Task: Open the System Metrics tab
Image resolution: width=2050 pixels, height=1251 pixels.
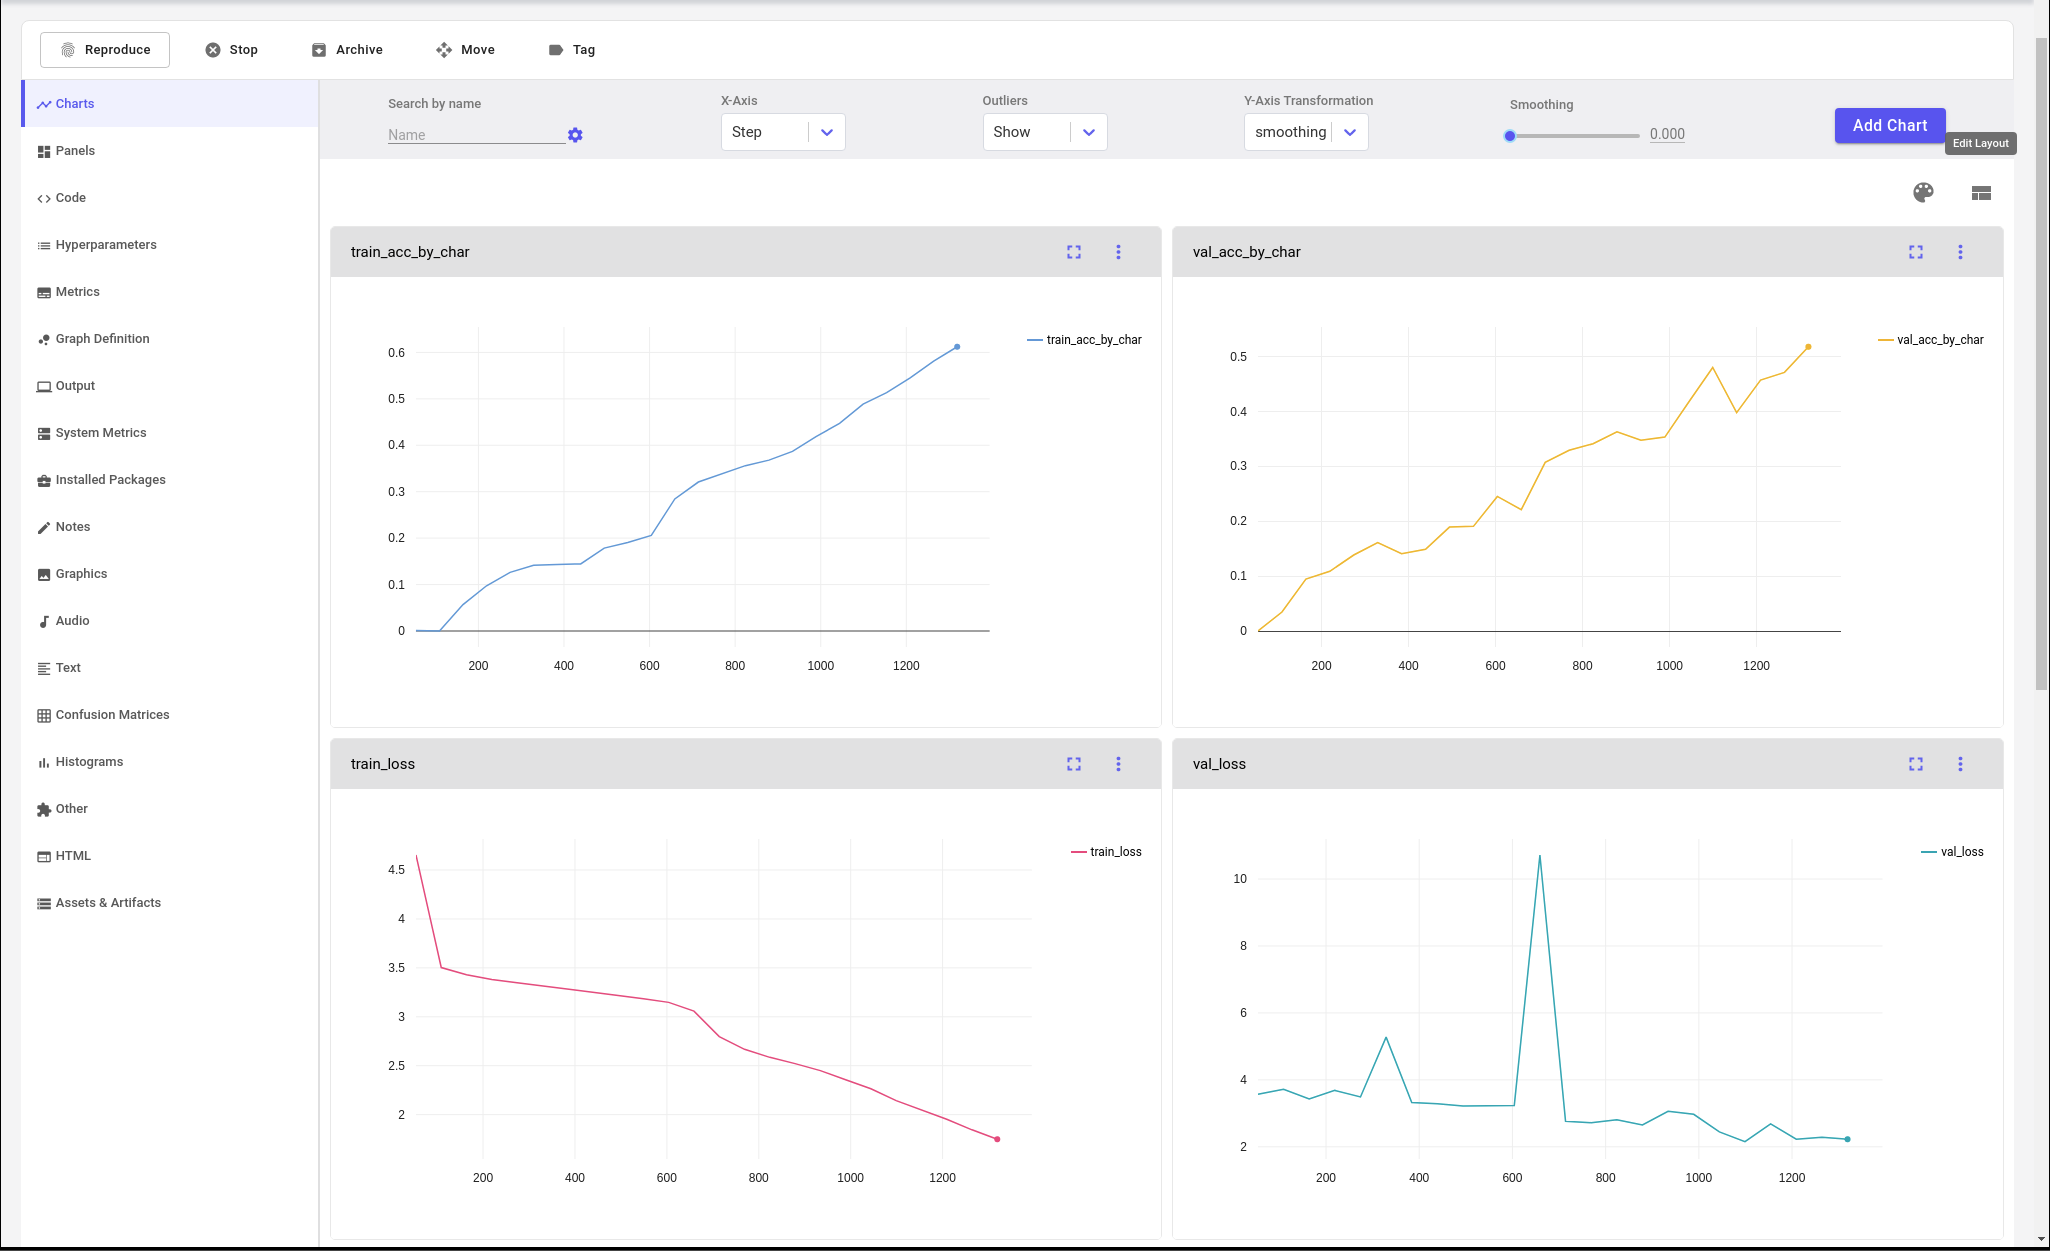Action: (x=170, y=433)
